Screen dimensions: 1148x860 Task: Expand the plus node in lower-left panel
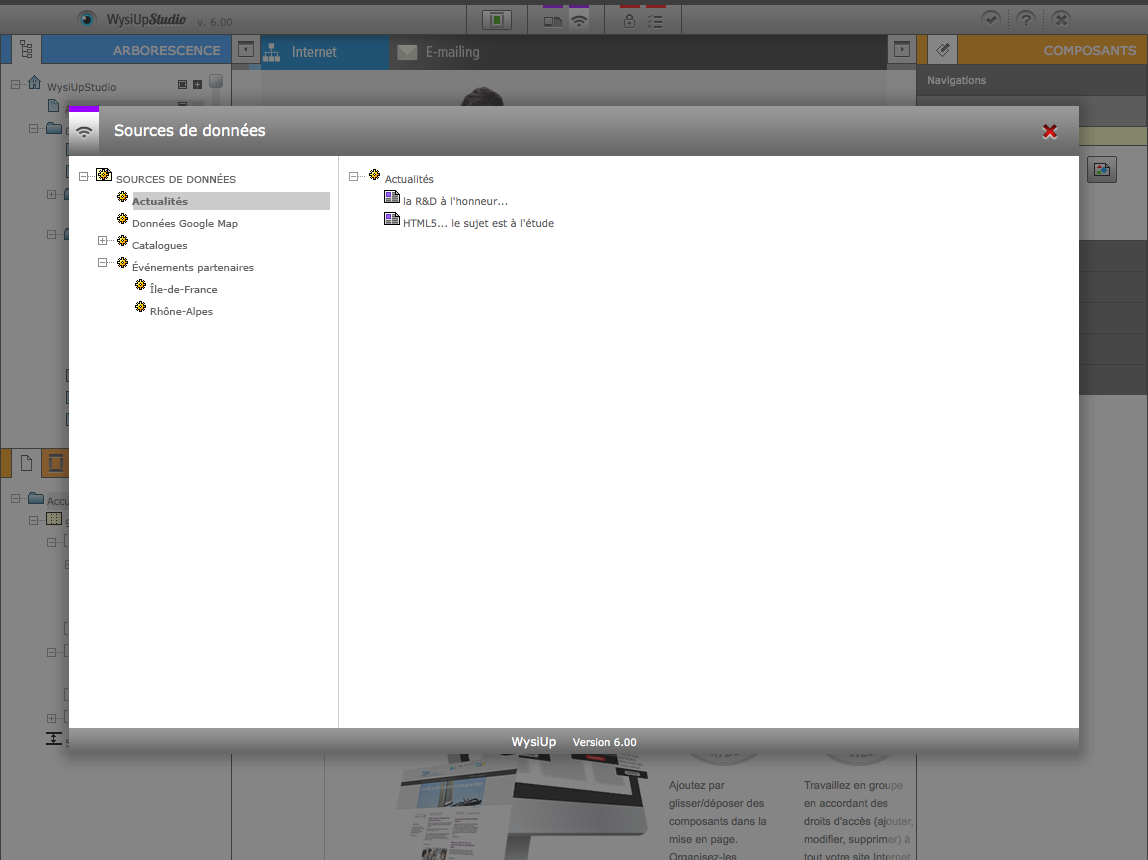coord(51,719)
